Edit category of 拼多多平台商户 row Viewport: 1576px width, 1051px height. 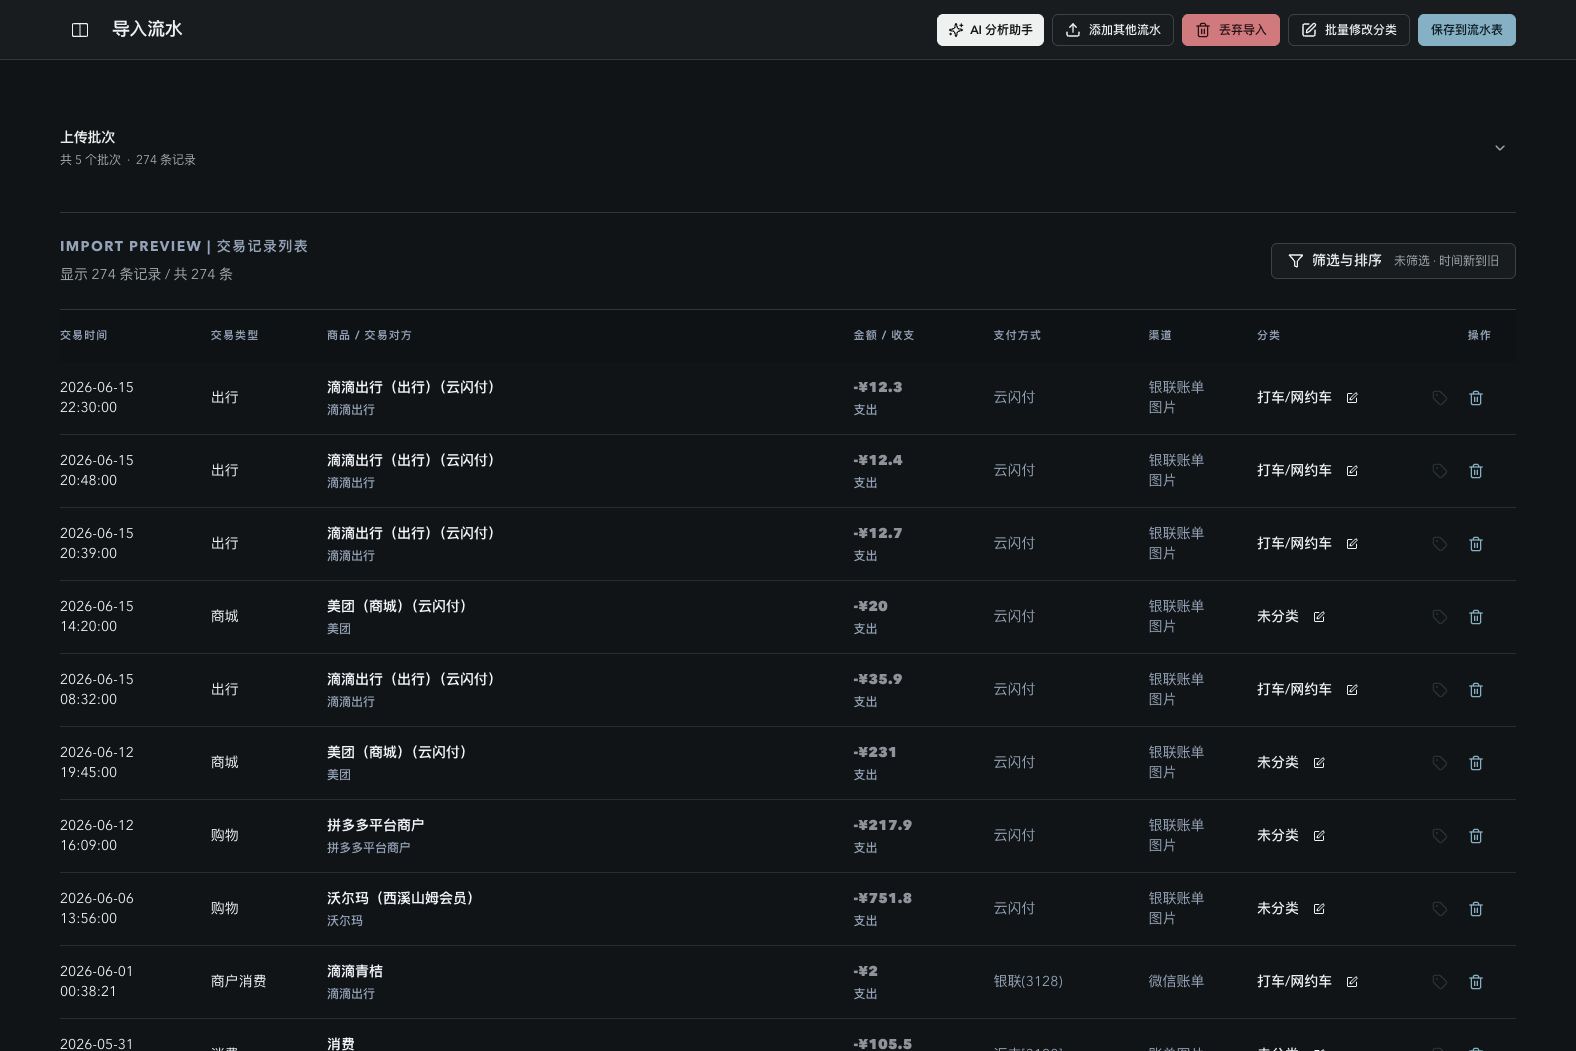tap(1319, 836)
